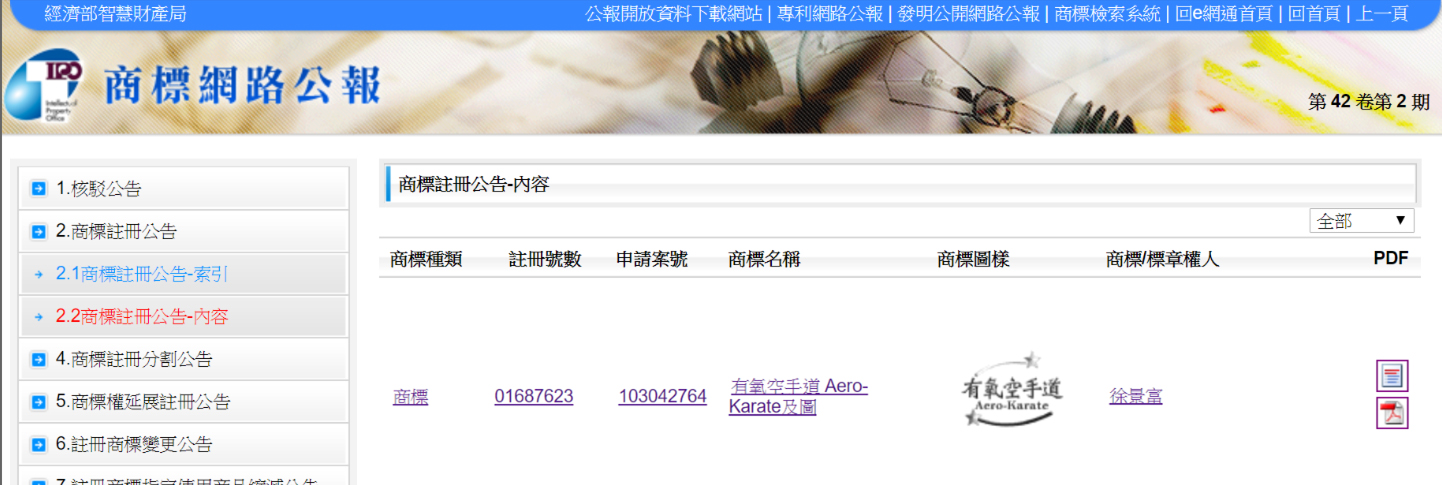Click arrow icon beside 6.註冊商標變更公告

[x=39, y=444]
